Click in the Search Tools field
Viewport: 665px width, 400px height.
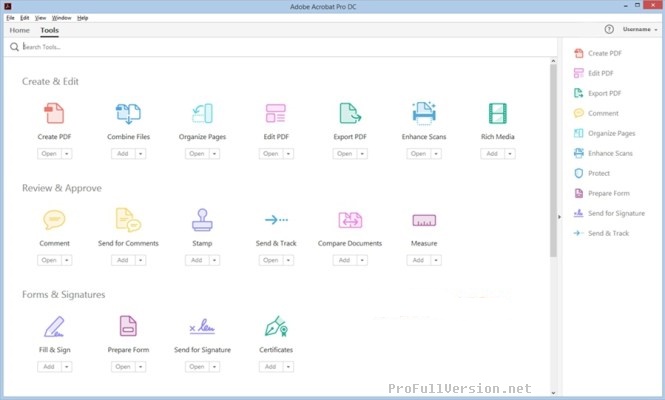pos(280,47)
